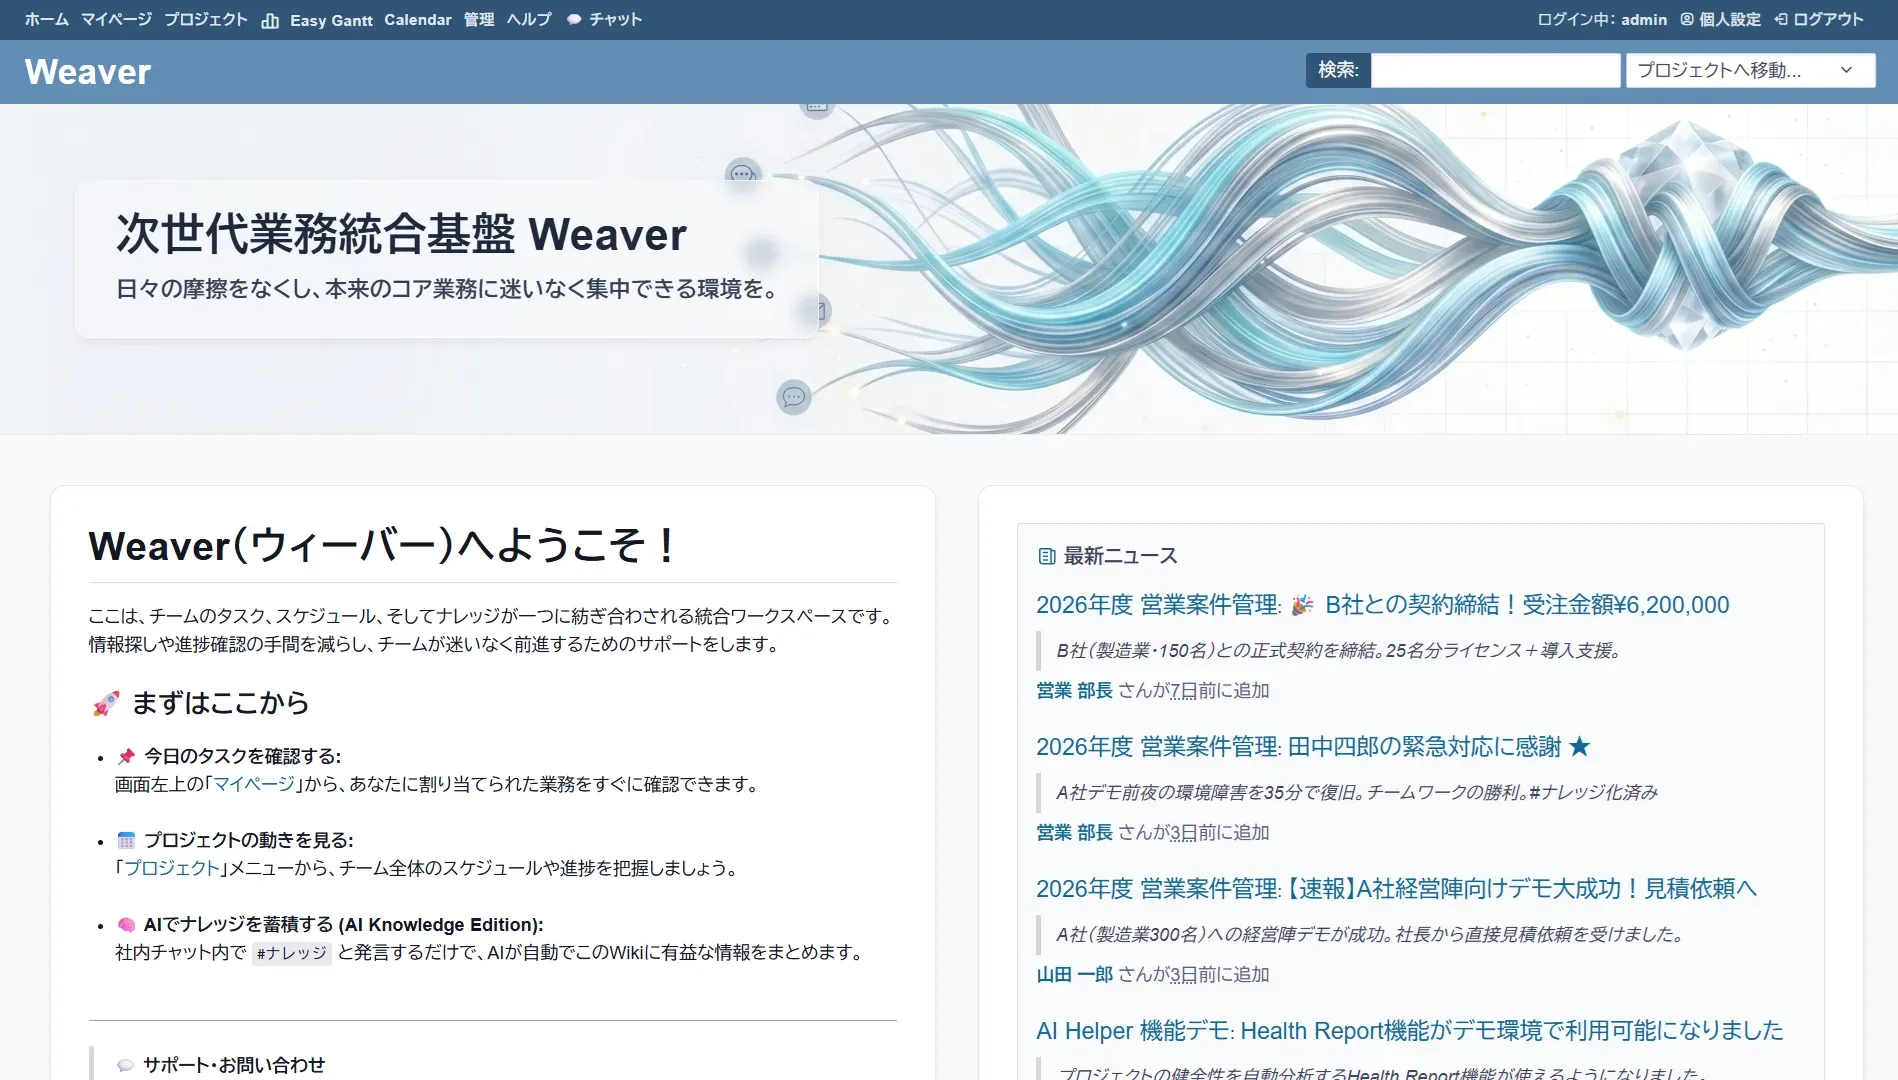
Task: Click the 個人設定 user icon
Action: (1687, 19)
